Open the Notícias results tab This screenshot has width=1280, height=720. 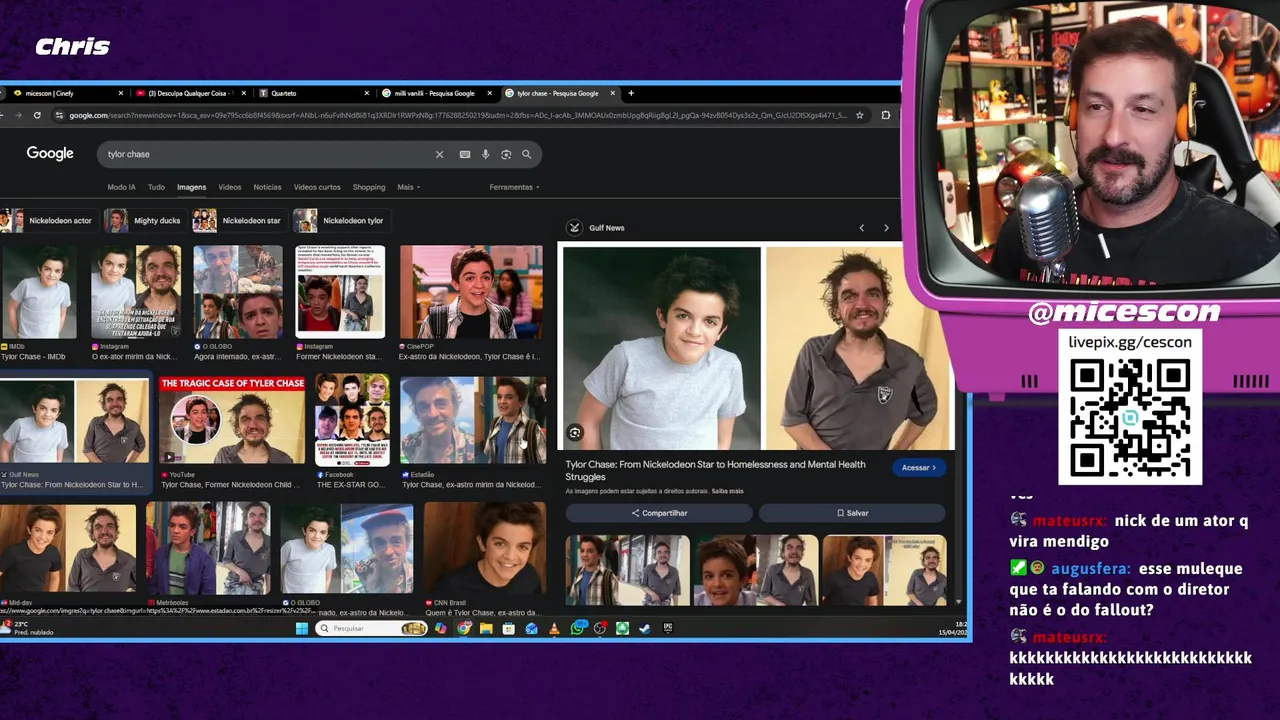pyautogui.click(x=267, y=187)
